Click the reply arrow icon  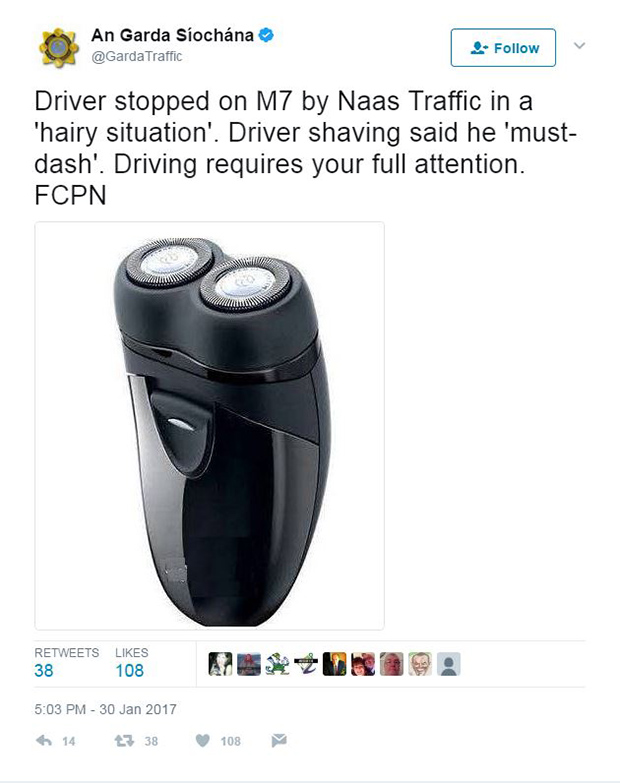[x=44, y=741]
